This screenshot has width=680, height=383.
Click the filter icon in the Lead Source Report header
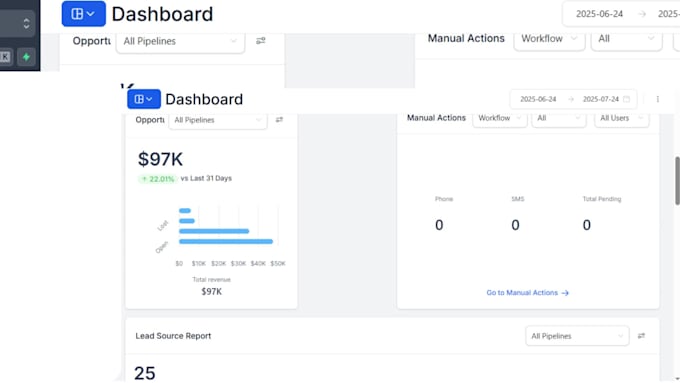click(x=641, y=336)
